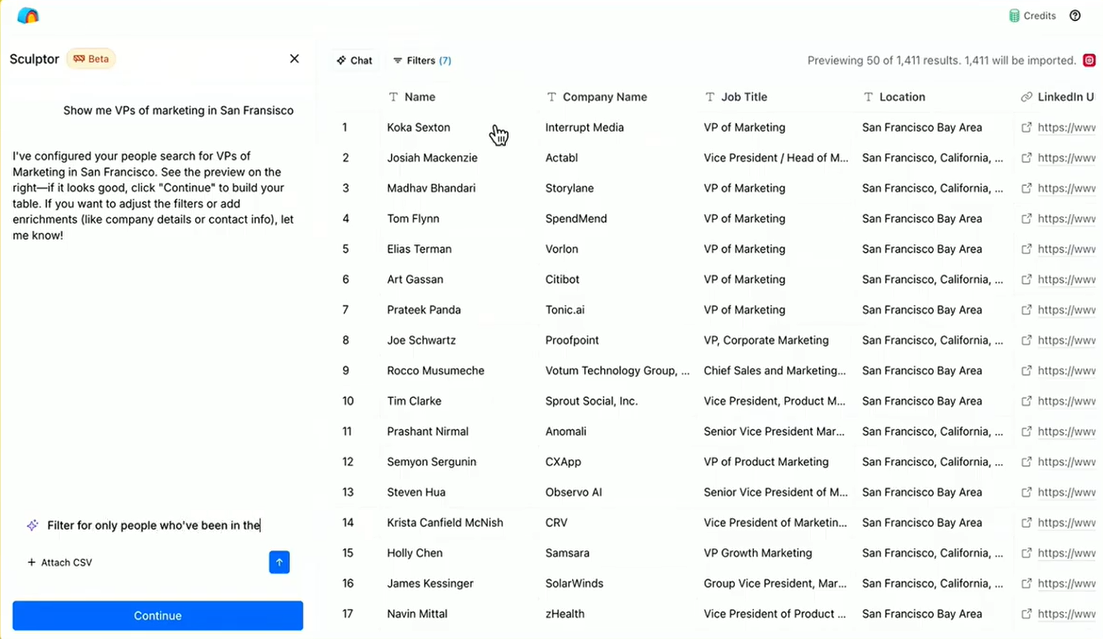The image size is (1103, 639).
Task: Click the red stop icon beside results count
Action: pos(1089,61)
